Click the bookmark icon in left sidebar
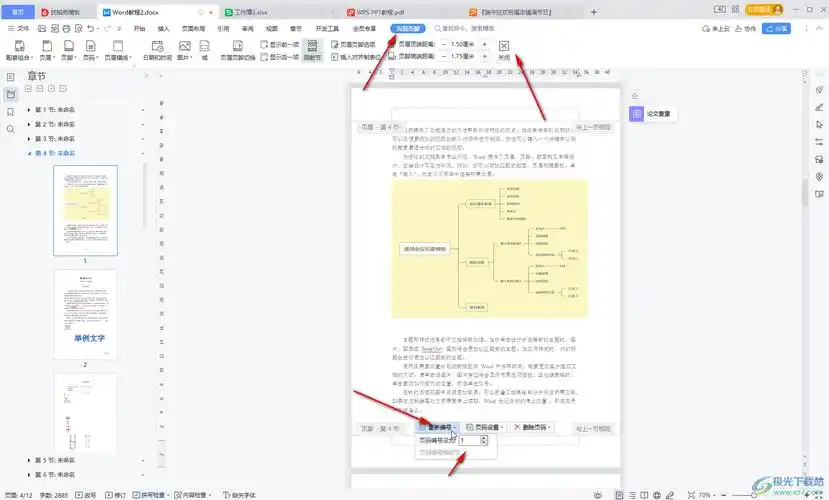Screen dimensions: 829x500 tap(11, 112)
